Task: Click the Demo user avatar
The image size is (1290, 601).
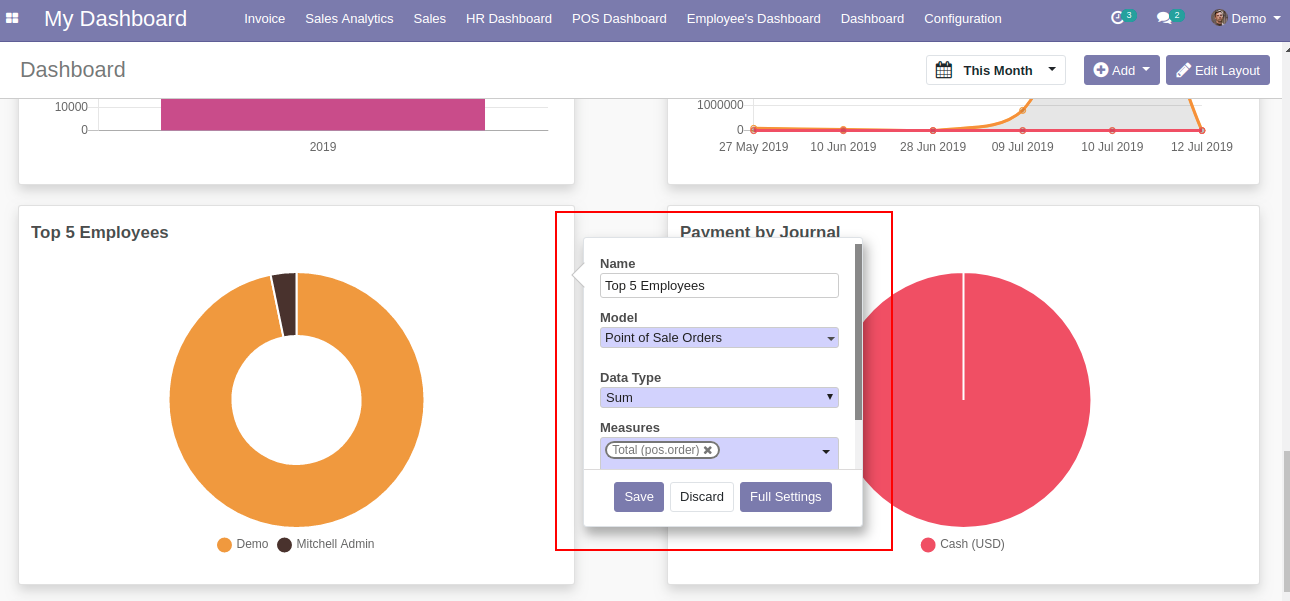Action: point(1219,18)
